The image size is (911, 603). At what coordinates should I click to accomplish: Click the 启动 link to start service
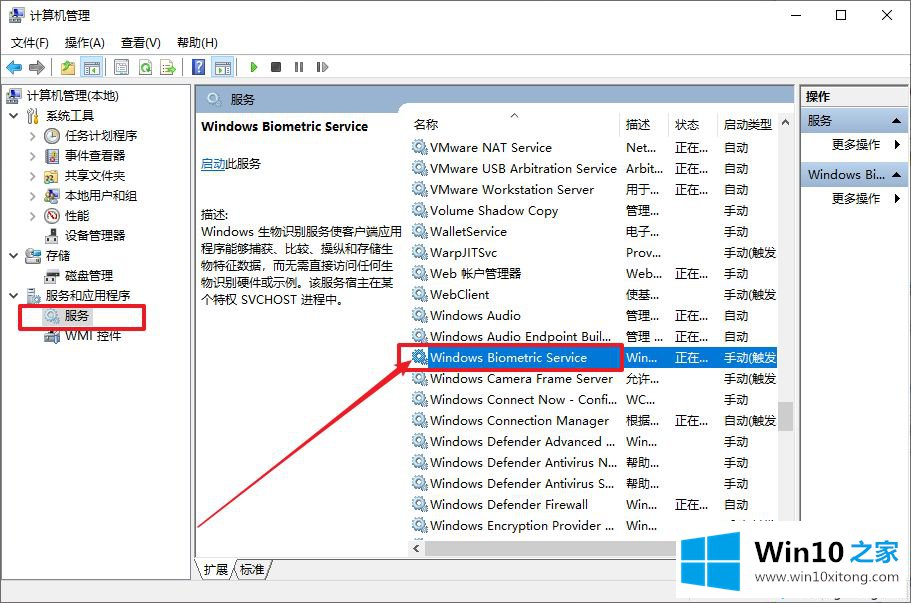click(213, 164)
